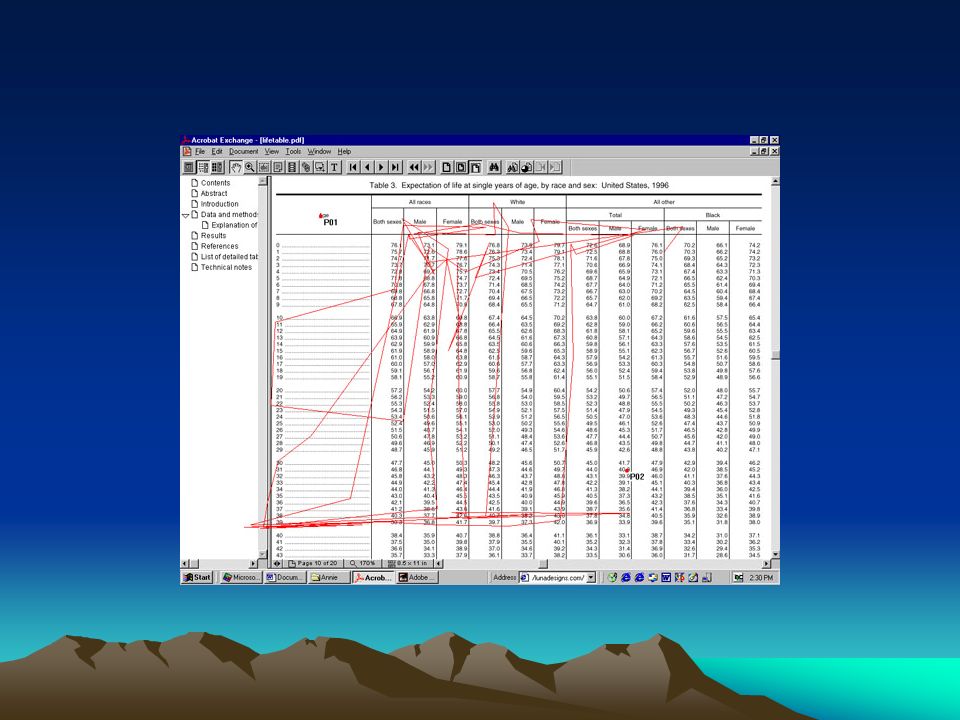Screen dimensions: 960x720
Task: Click the All races column heading
Action: tap(419, 202)
